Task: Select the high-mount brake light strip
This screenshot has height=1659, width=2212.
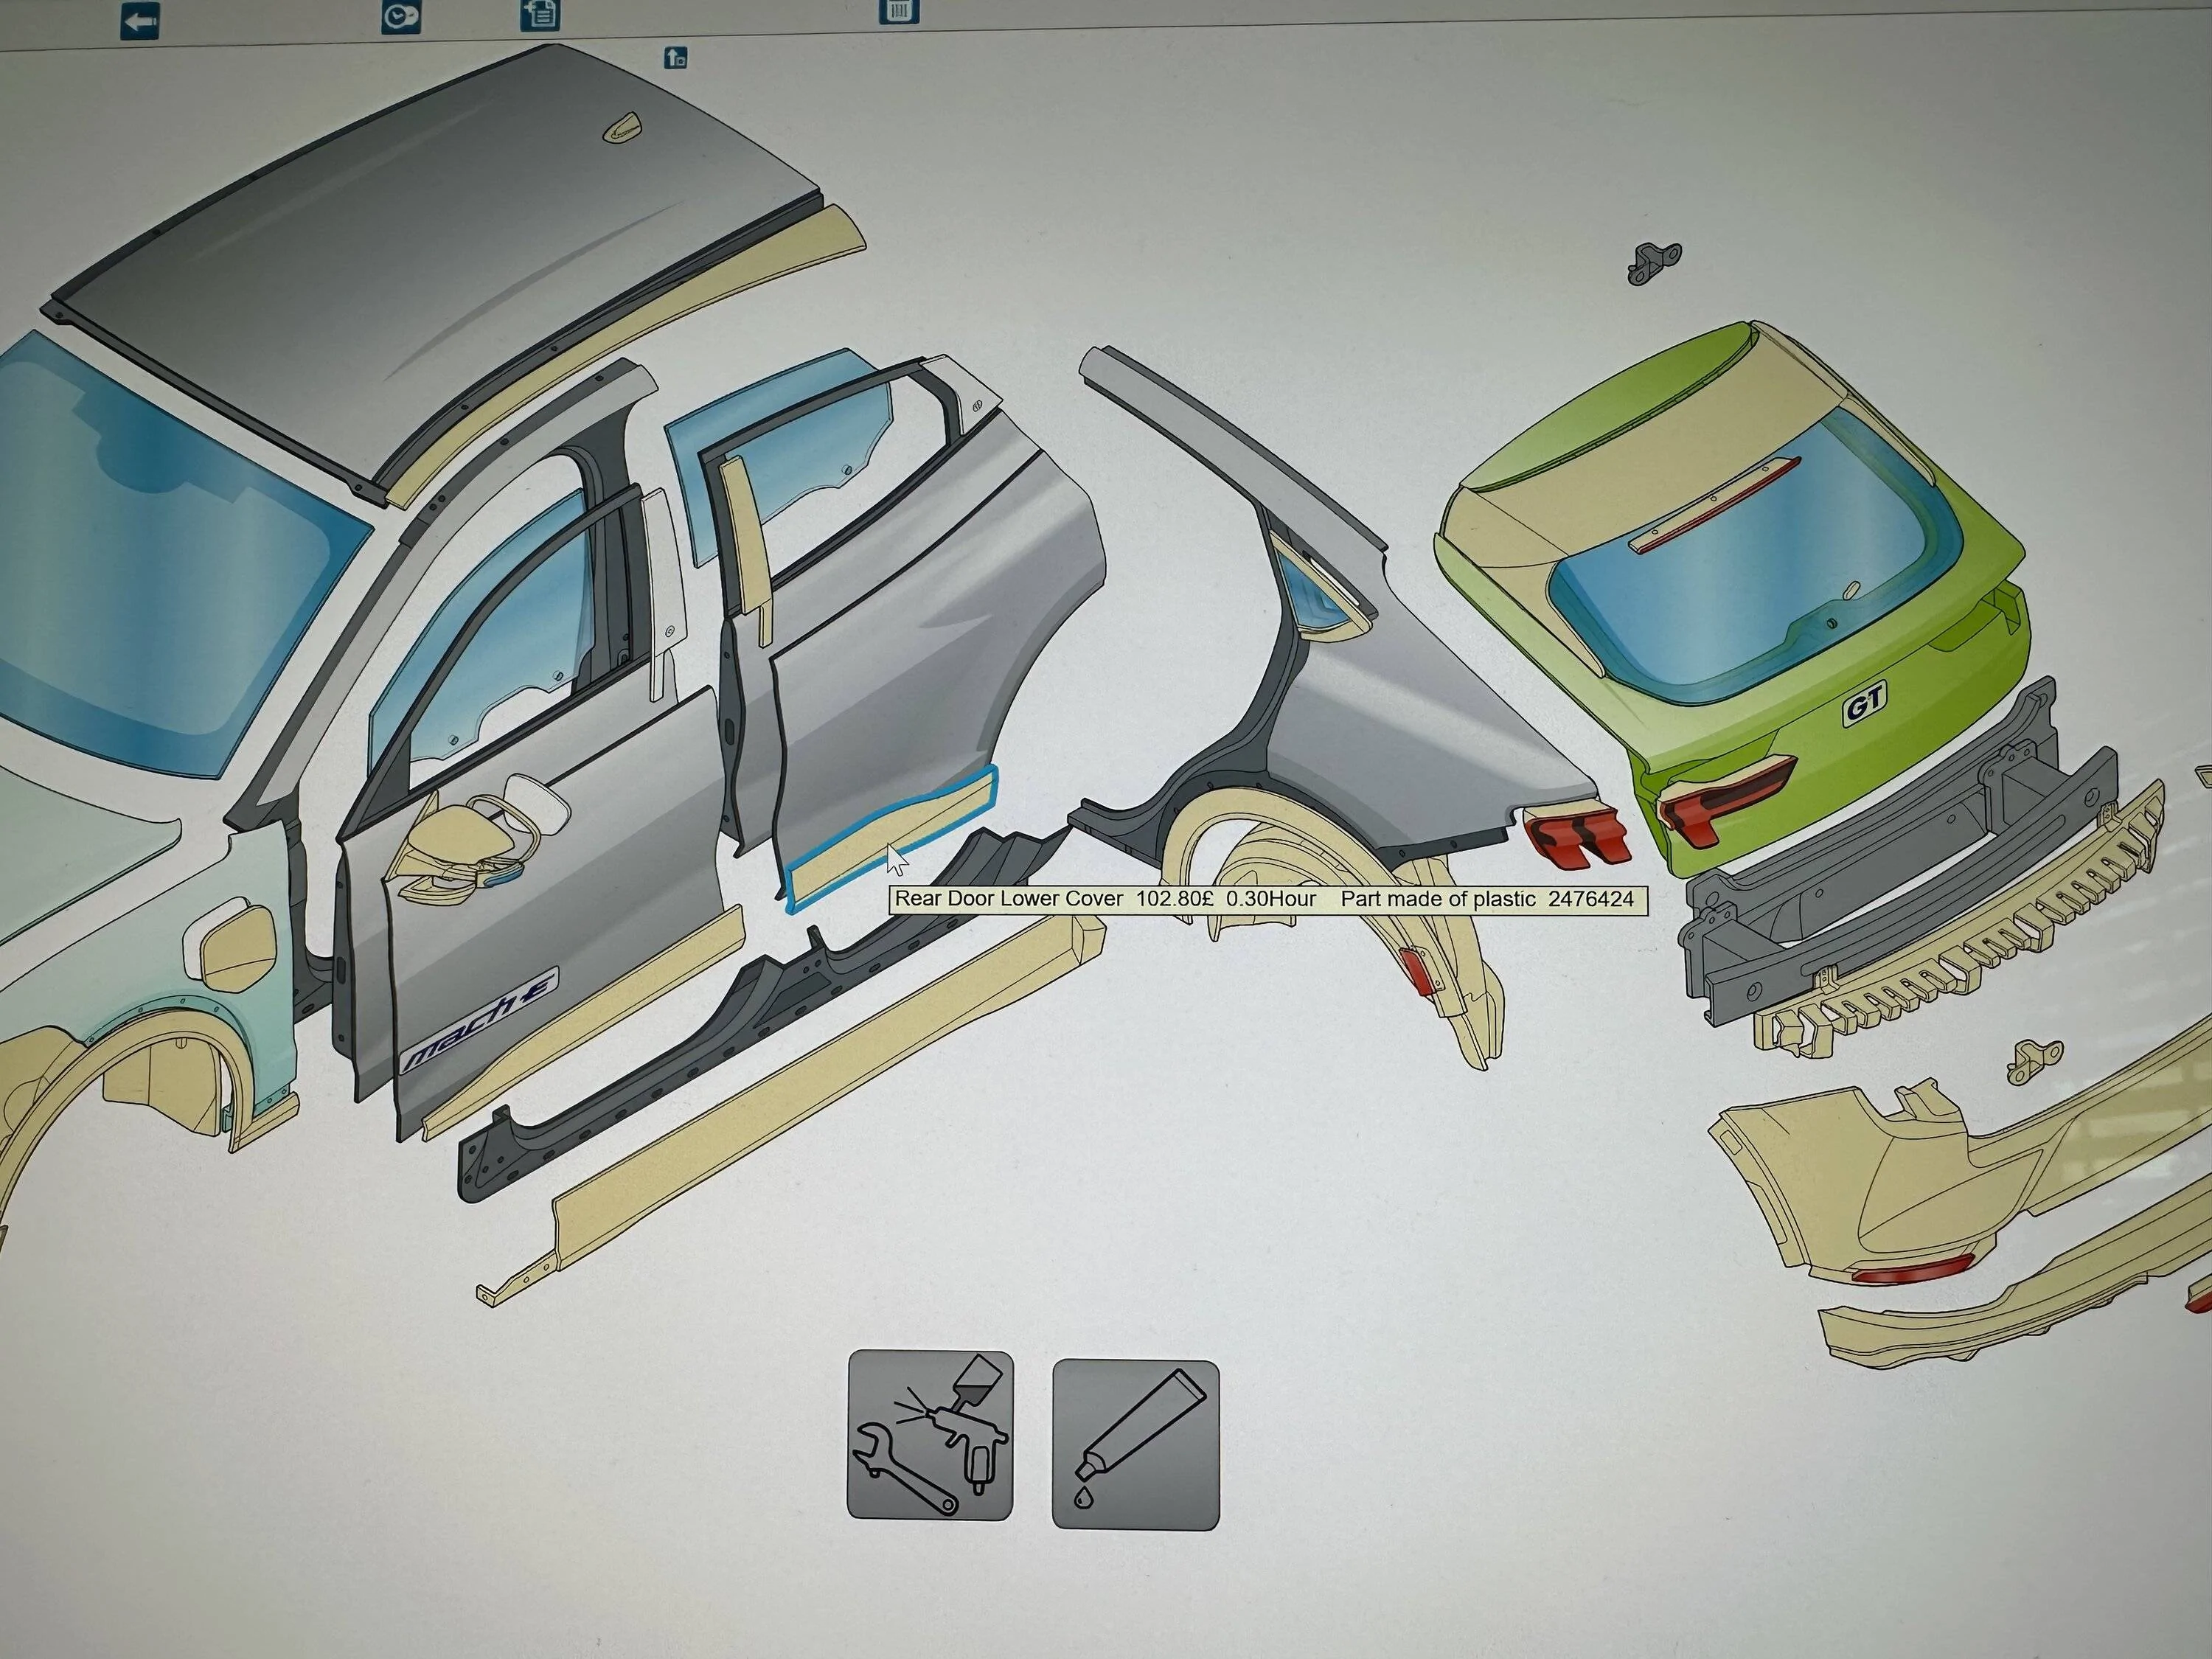Action: (1715, 505)
